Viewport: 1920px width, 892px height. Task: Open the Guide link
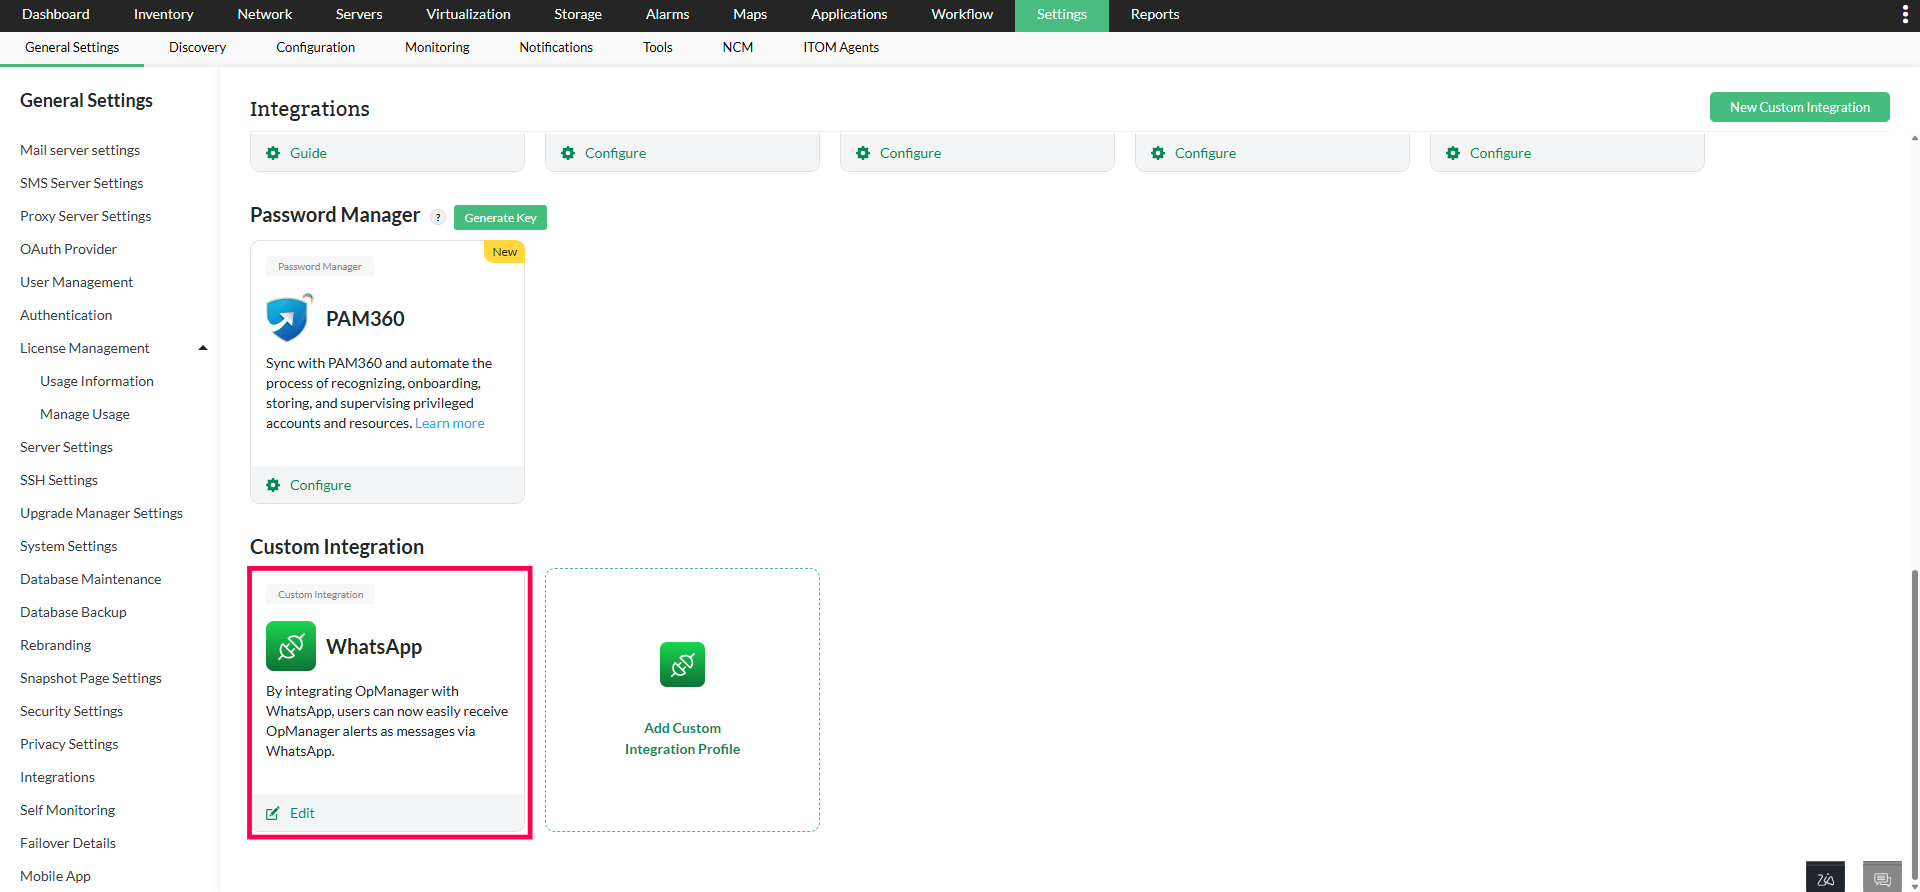point(308,153)
